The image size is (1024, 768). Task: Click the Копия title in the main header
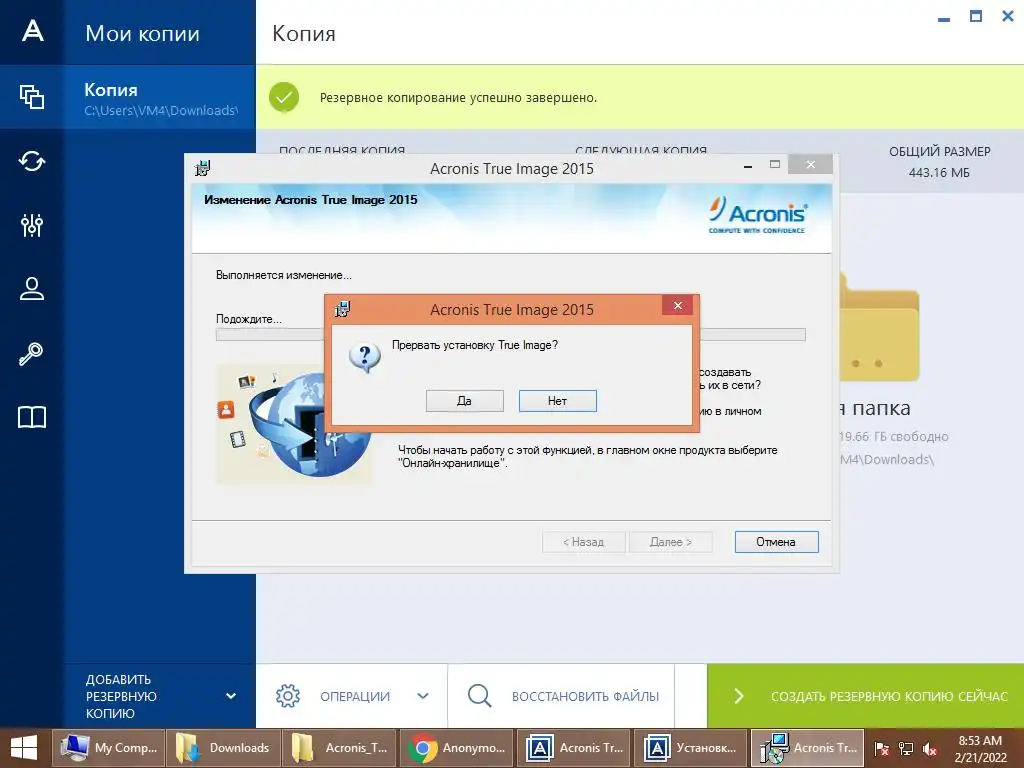pos(304,33)
